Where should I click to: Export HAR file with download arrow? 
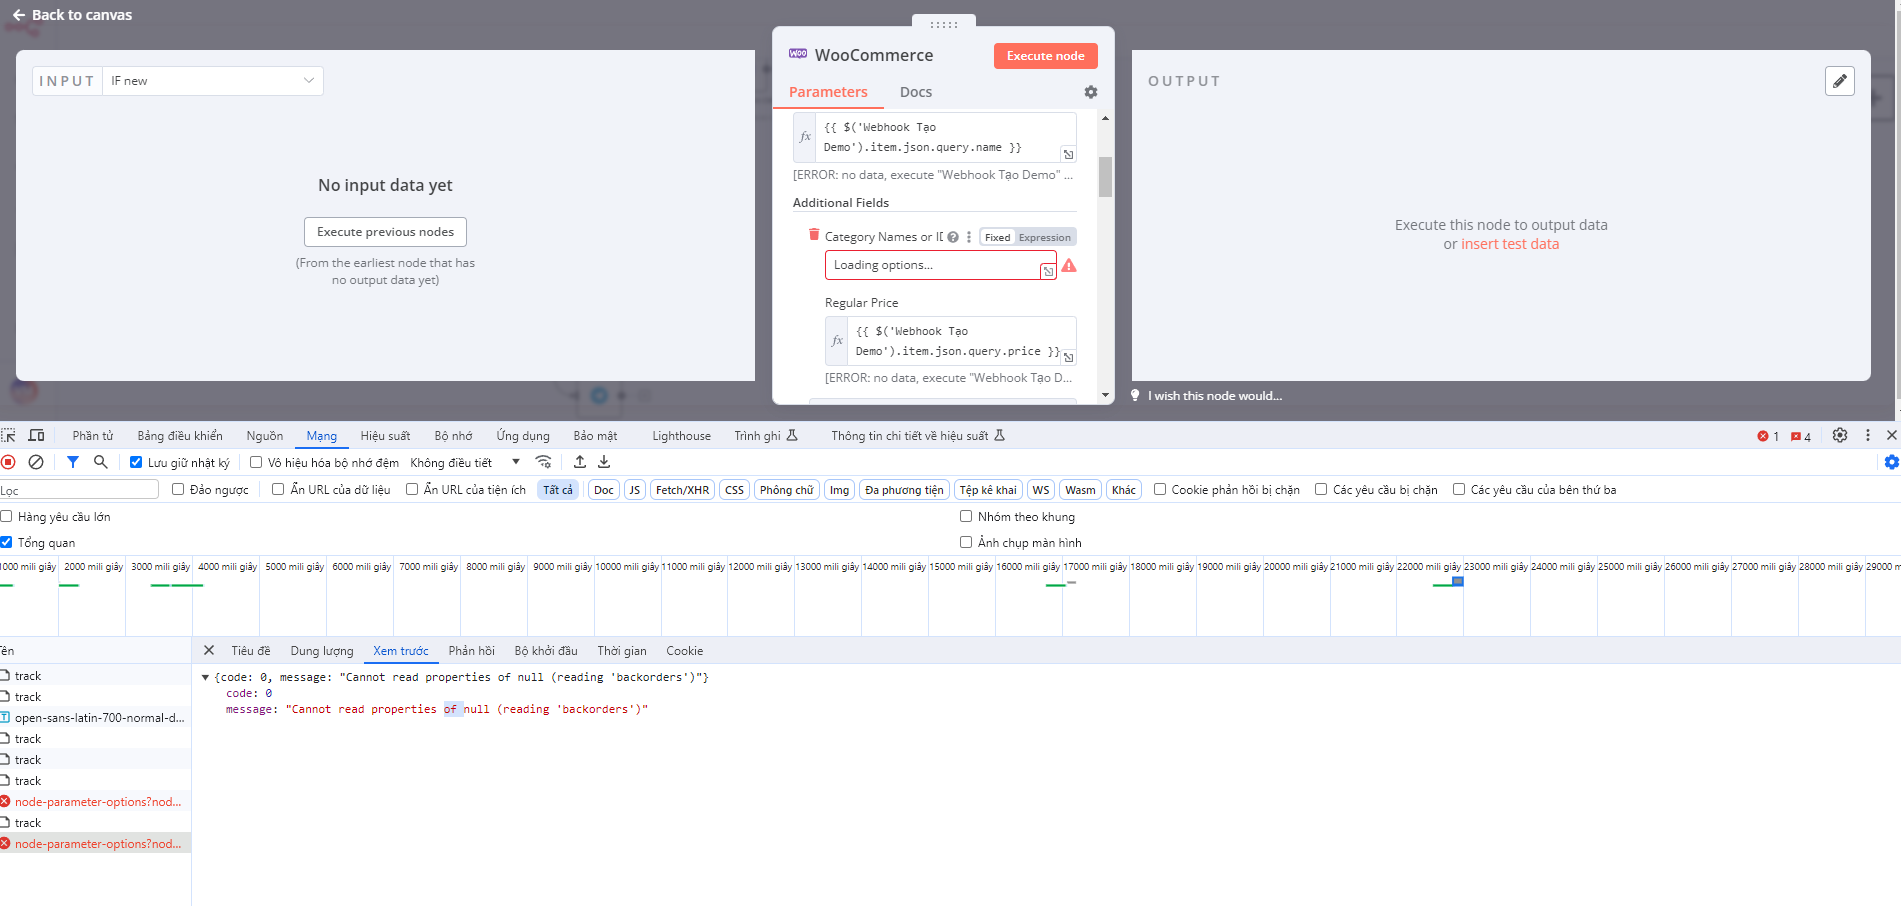coord(604,462)
